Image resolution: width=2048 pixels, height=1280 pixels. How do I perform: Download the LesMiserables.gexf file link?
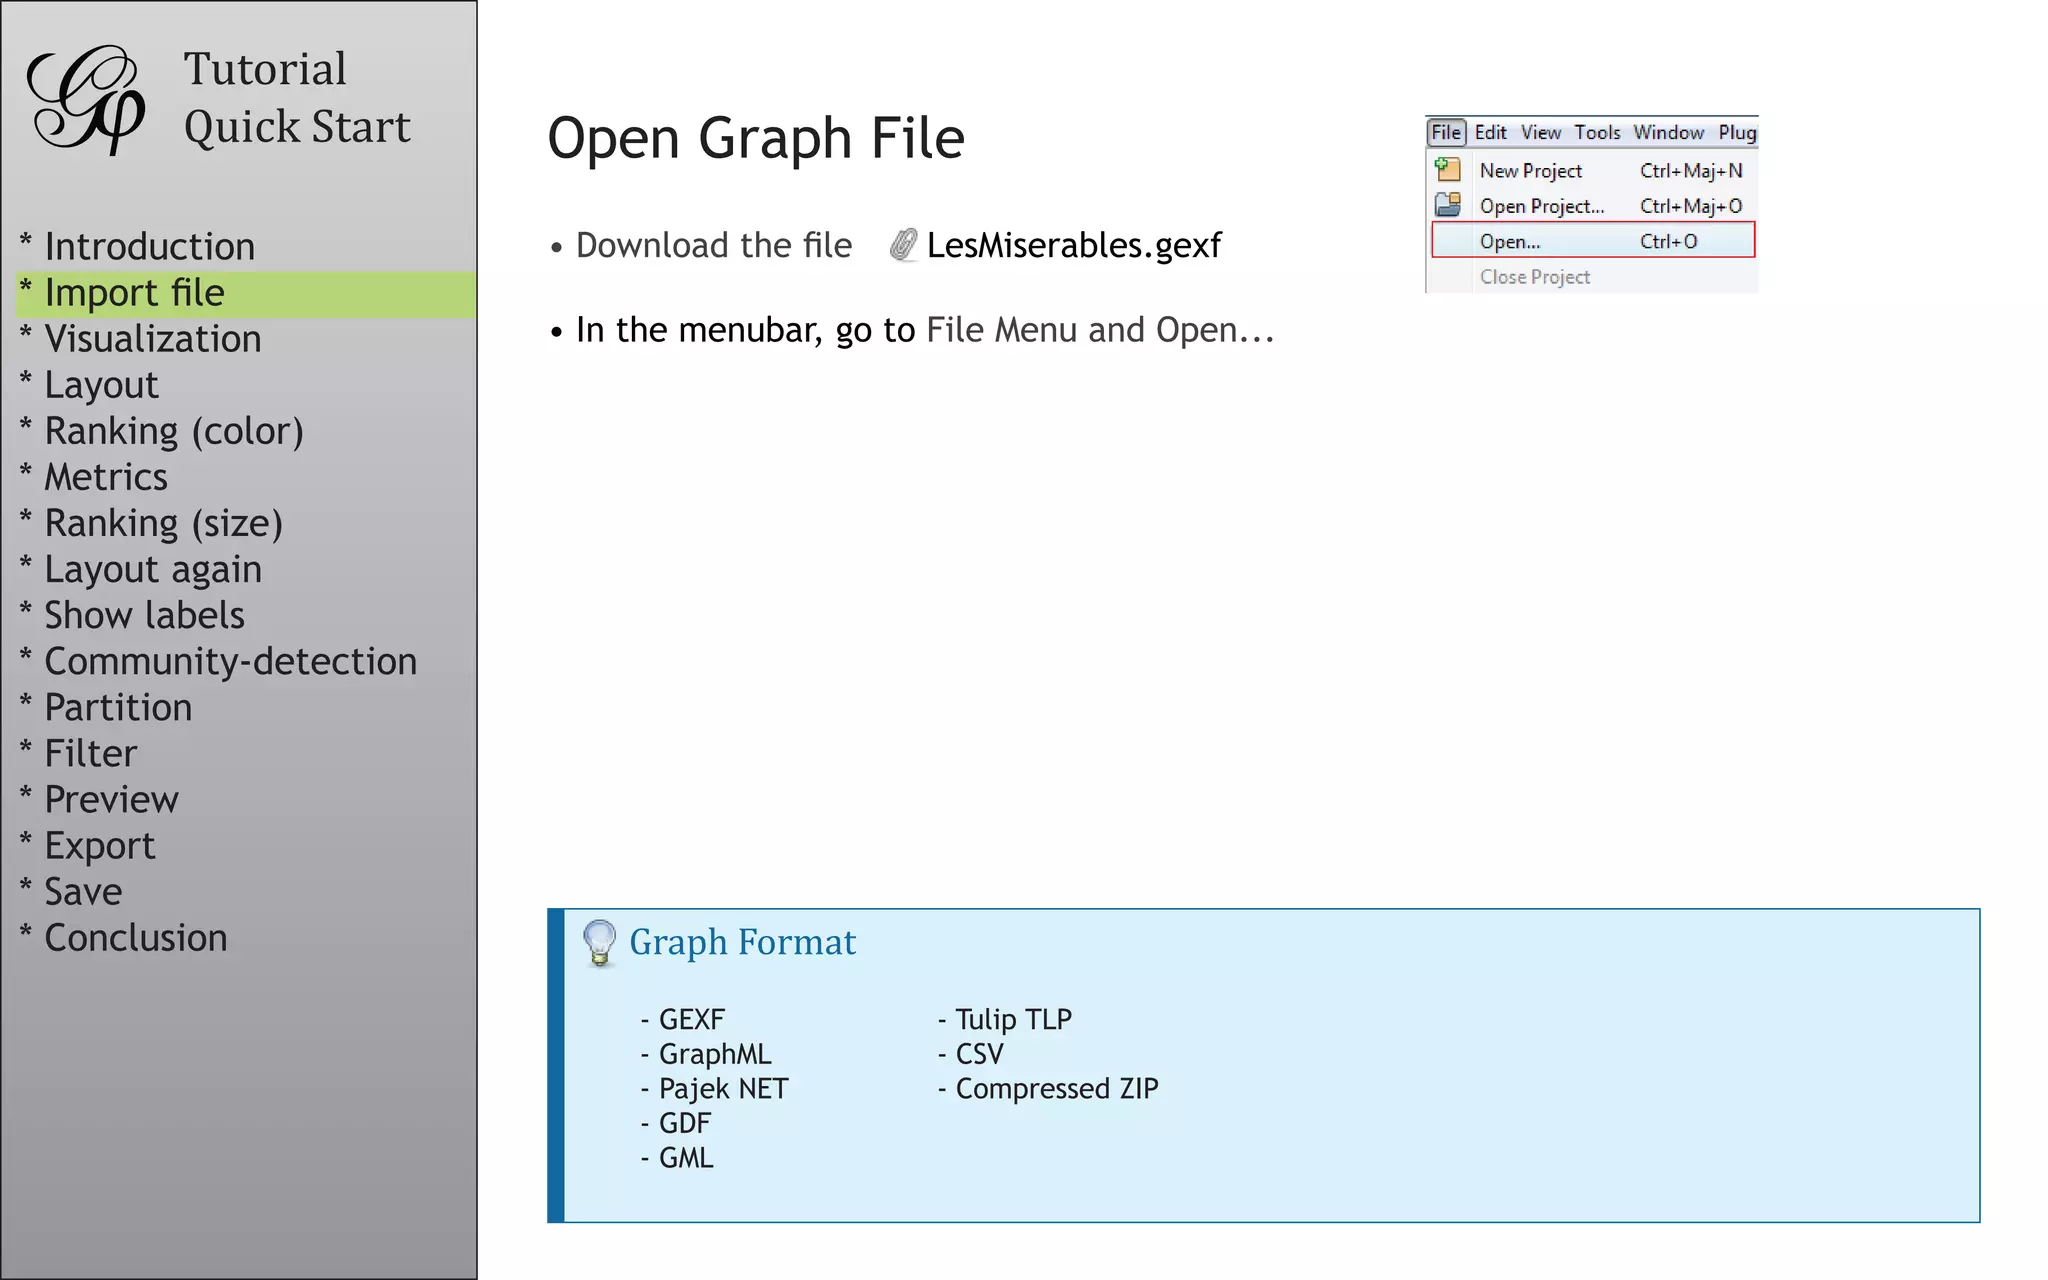[1073, 245]
